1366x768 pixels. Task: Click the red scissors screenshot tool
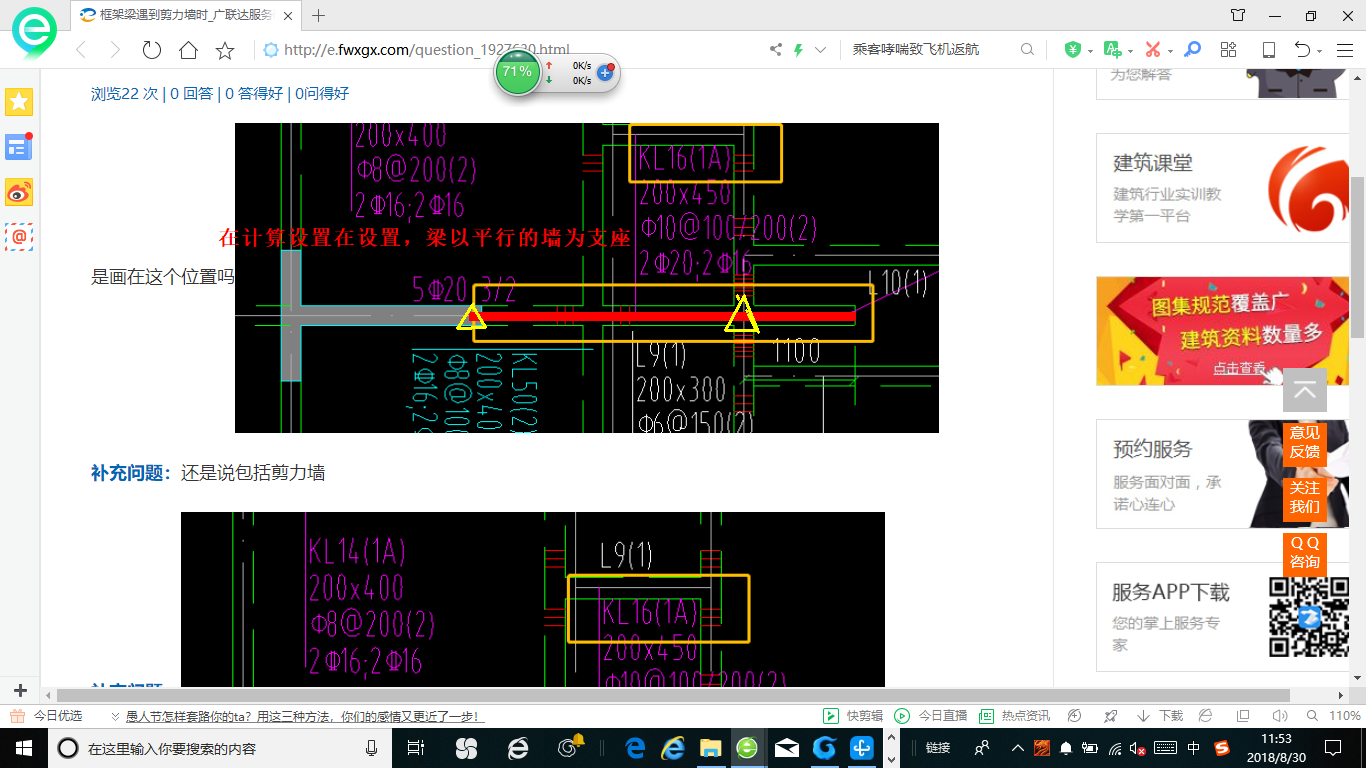1153,50
